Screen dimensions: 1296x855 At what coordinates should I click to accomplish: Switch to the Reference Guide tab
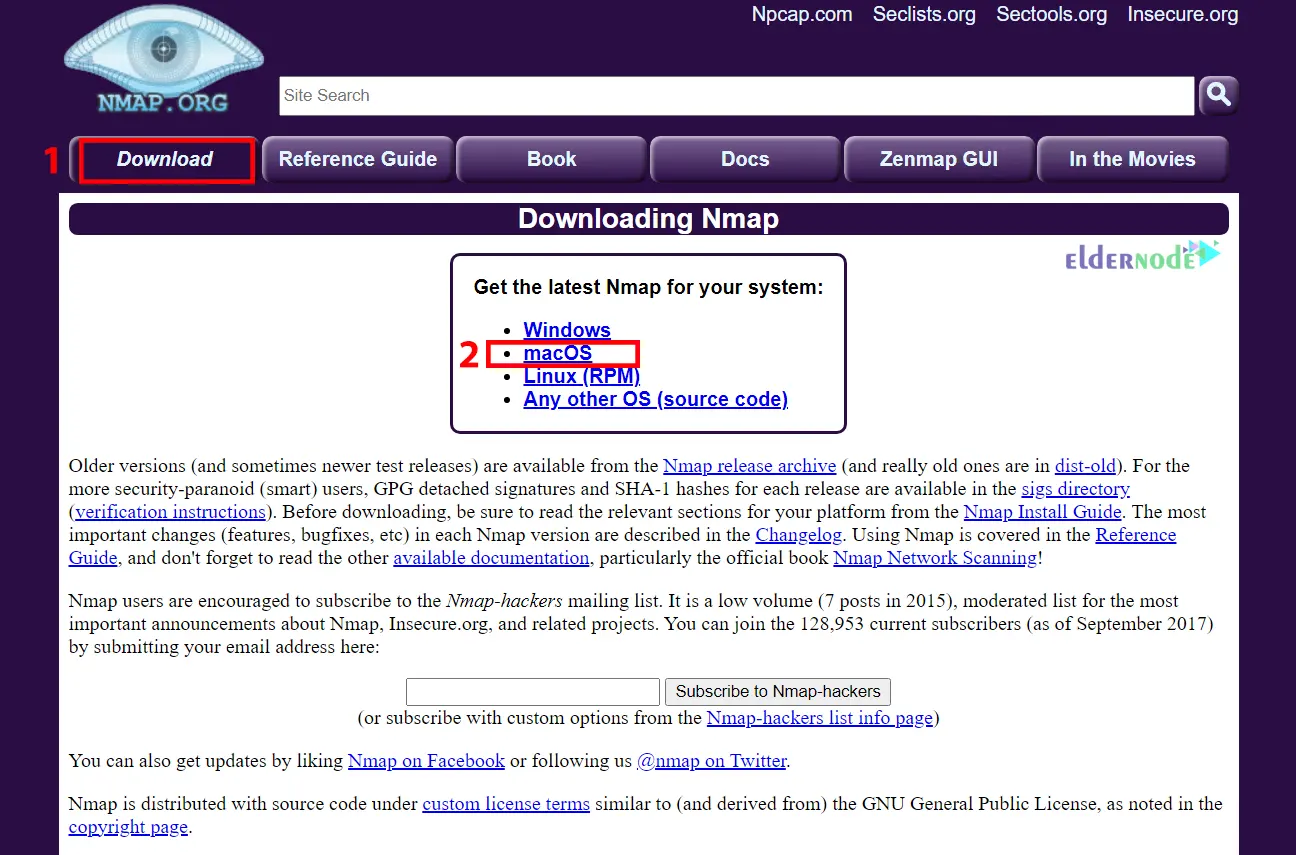point(358,160)
